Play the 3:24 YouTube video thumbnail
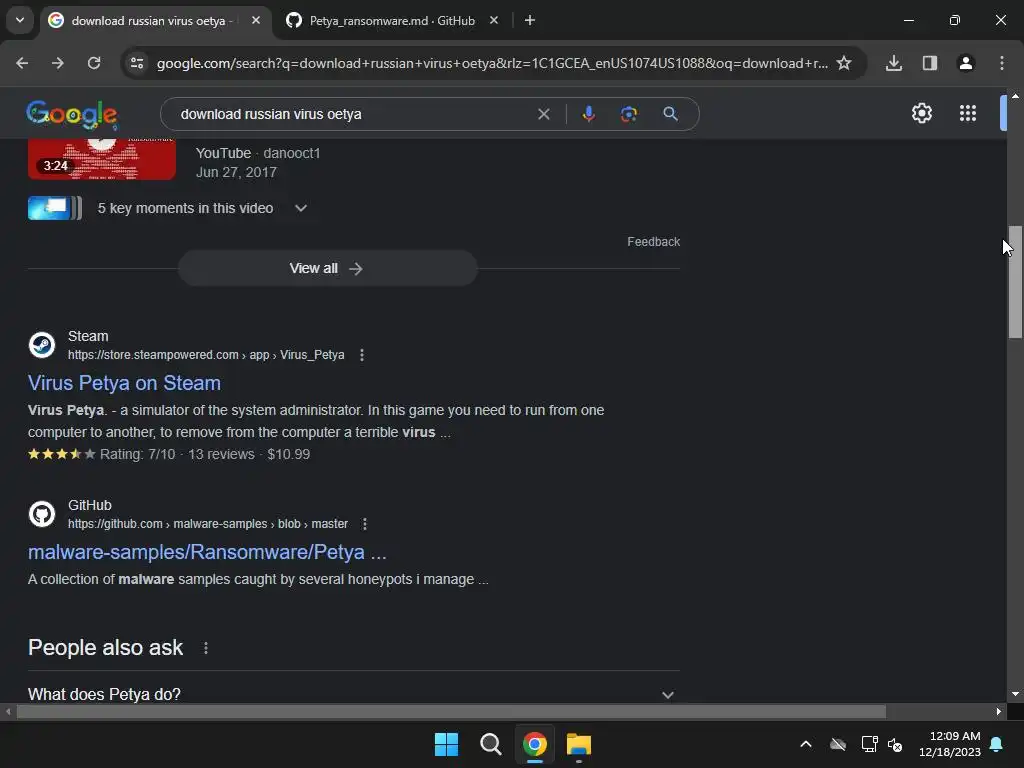This screenshot has width=1024, height=768. 102,159
